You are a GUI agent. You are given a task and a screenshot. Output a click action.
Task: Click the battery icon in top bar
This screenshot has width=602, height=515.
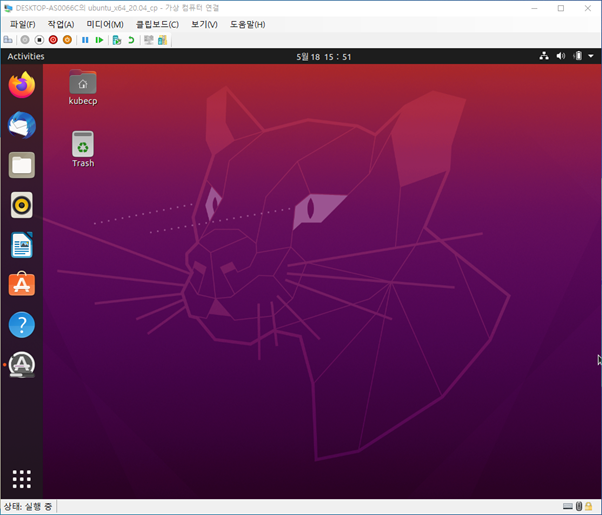pos(578,56)
